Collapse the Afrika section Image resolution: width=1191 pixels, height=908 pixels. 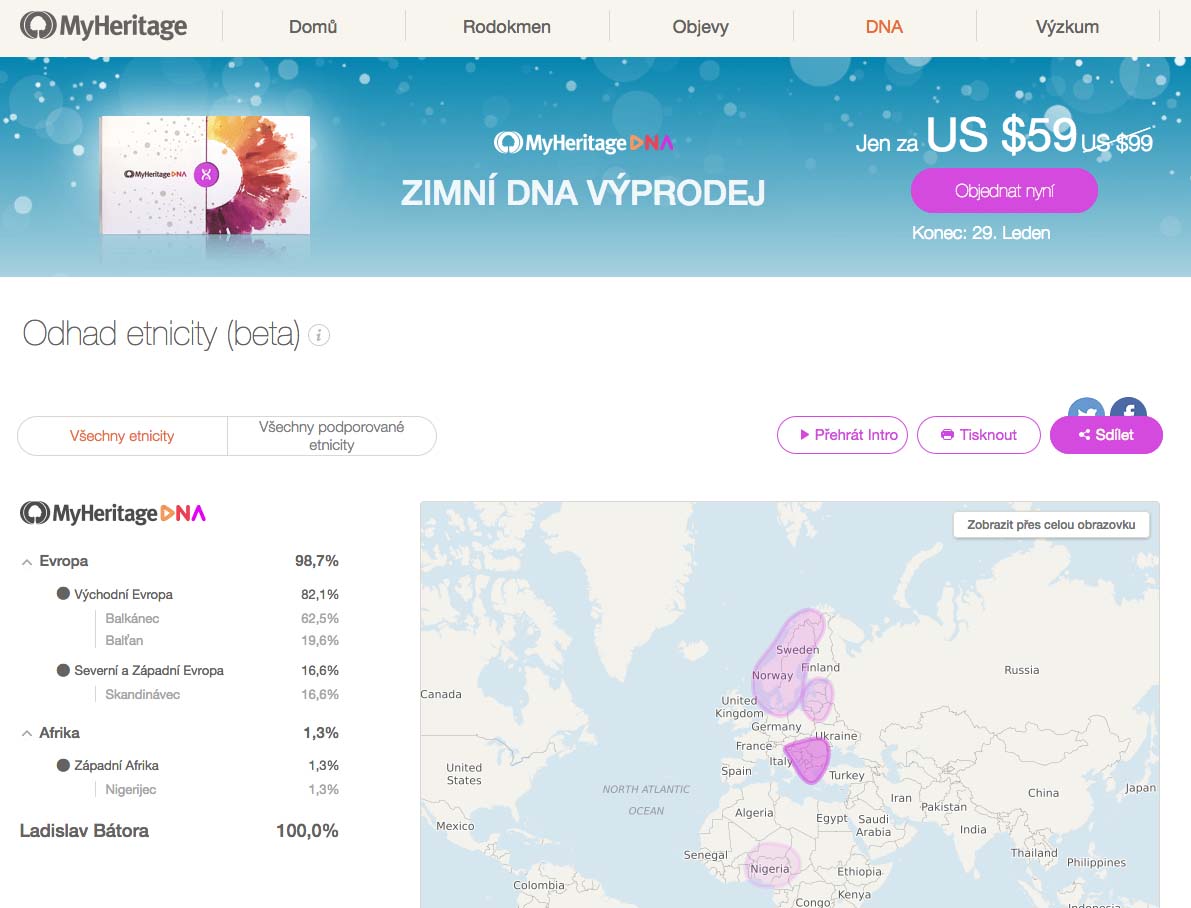[27, 734]
